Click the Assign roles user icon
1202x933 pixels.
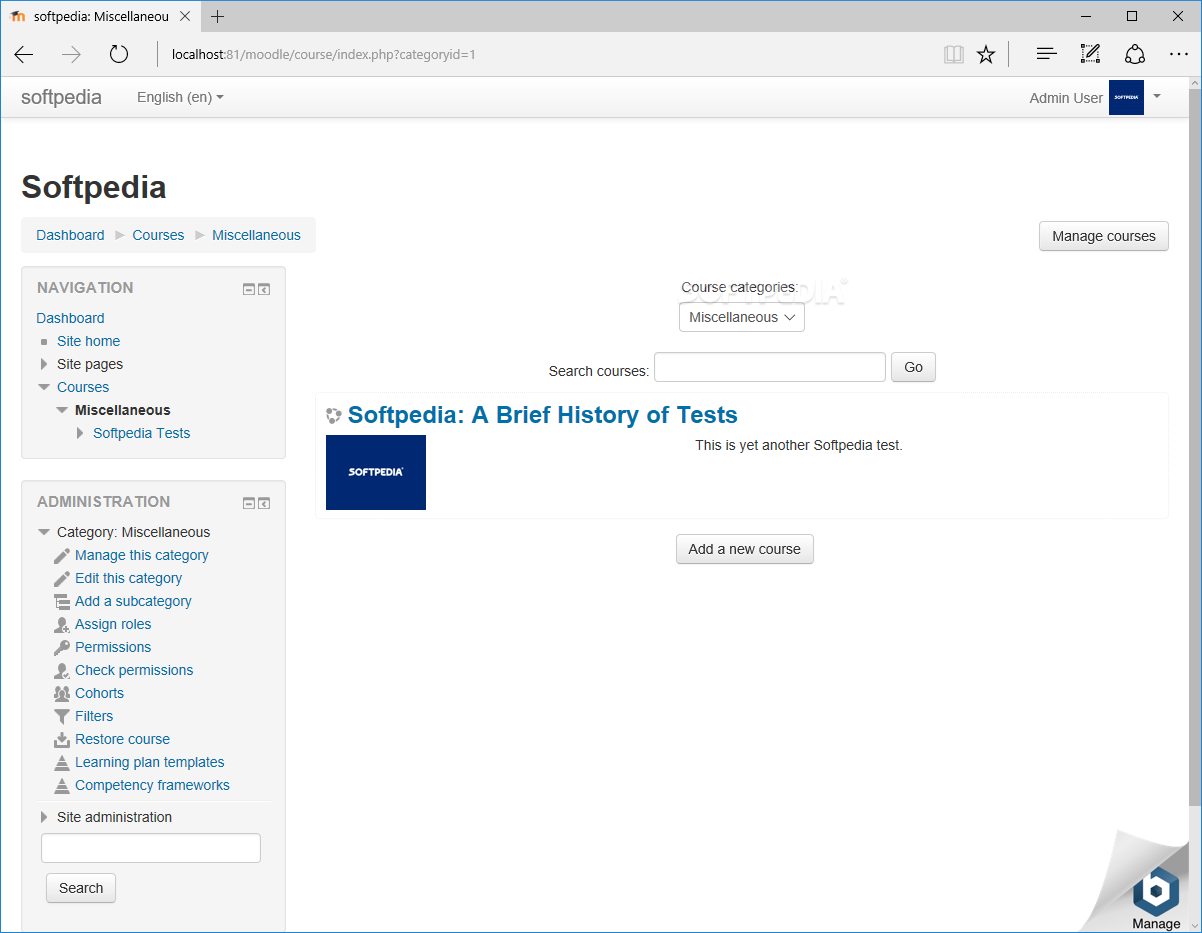pos(62,625)
